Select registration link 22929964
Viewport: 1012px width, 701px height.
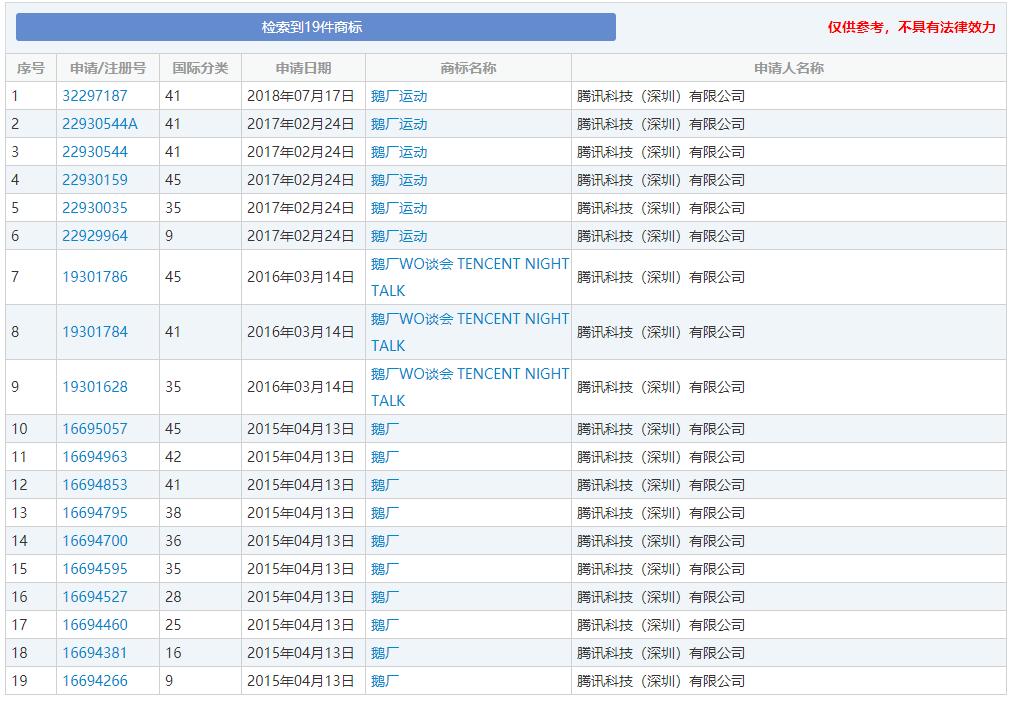click(x=95, y=236)
